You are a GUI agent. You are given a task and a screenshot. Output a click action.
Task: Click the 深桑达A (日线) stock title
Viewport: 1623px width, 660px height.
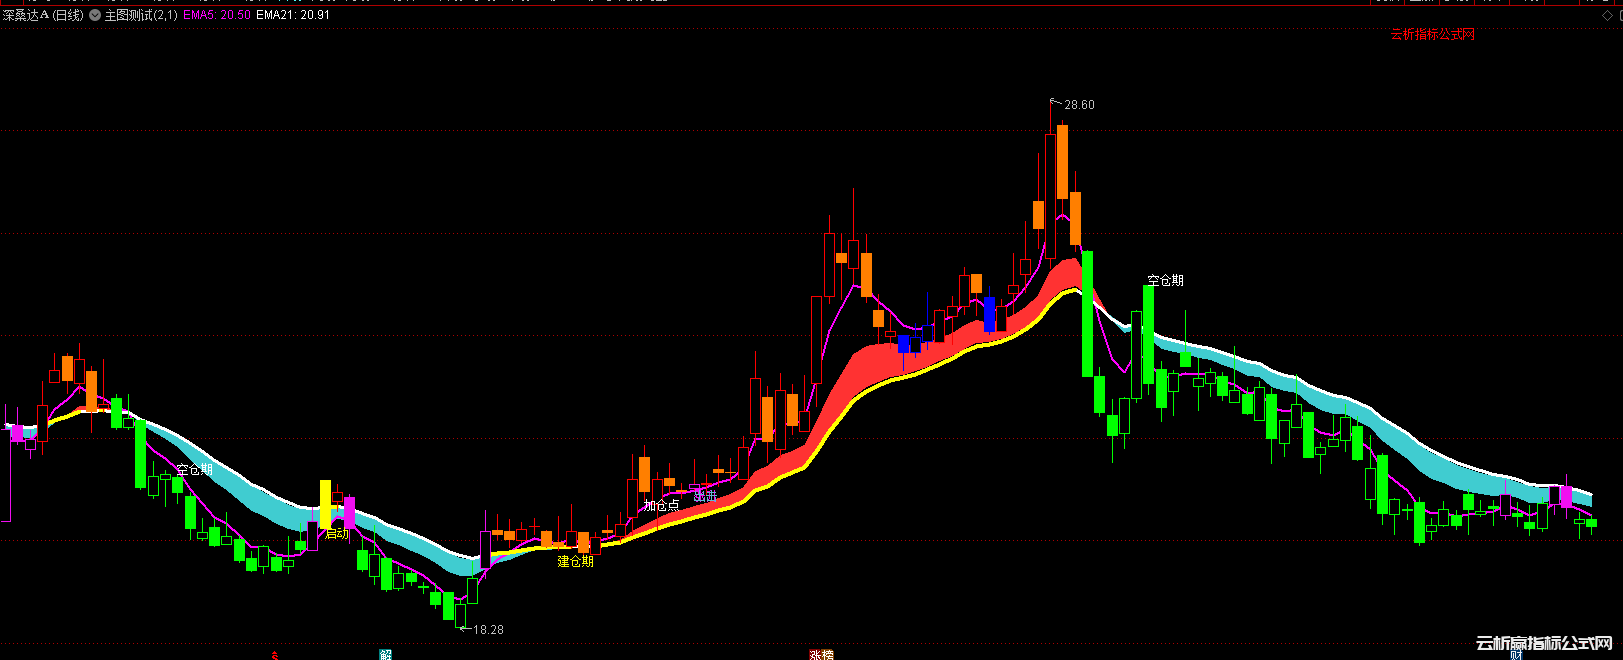43,16
